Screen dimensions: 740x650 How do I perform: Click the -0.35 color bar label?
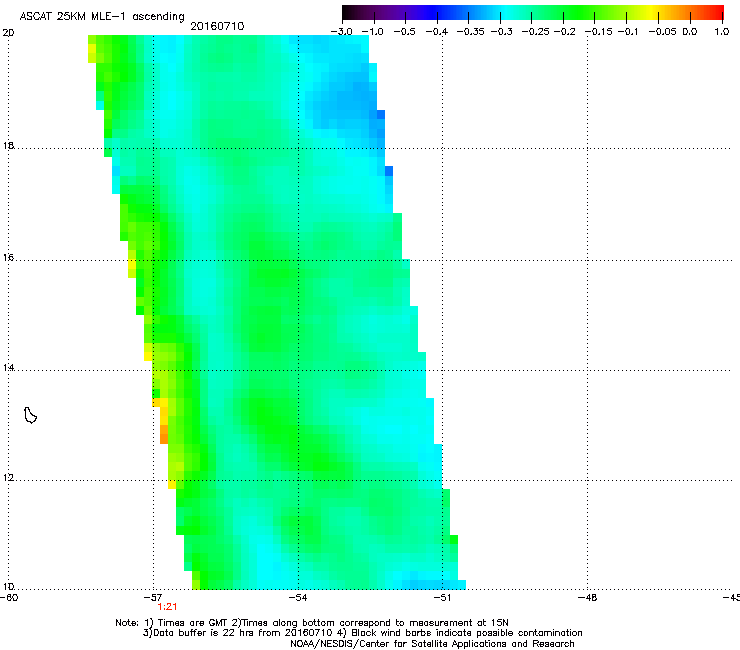(x=469, y=32)
